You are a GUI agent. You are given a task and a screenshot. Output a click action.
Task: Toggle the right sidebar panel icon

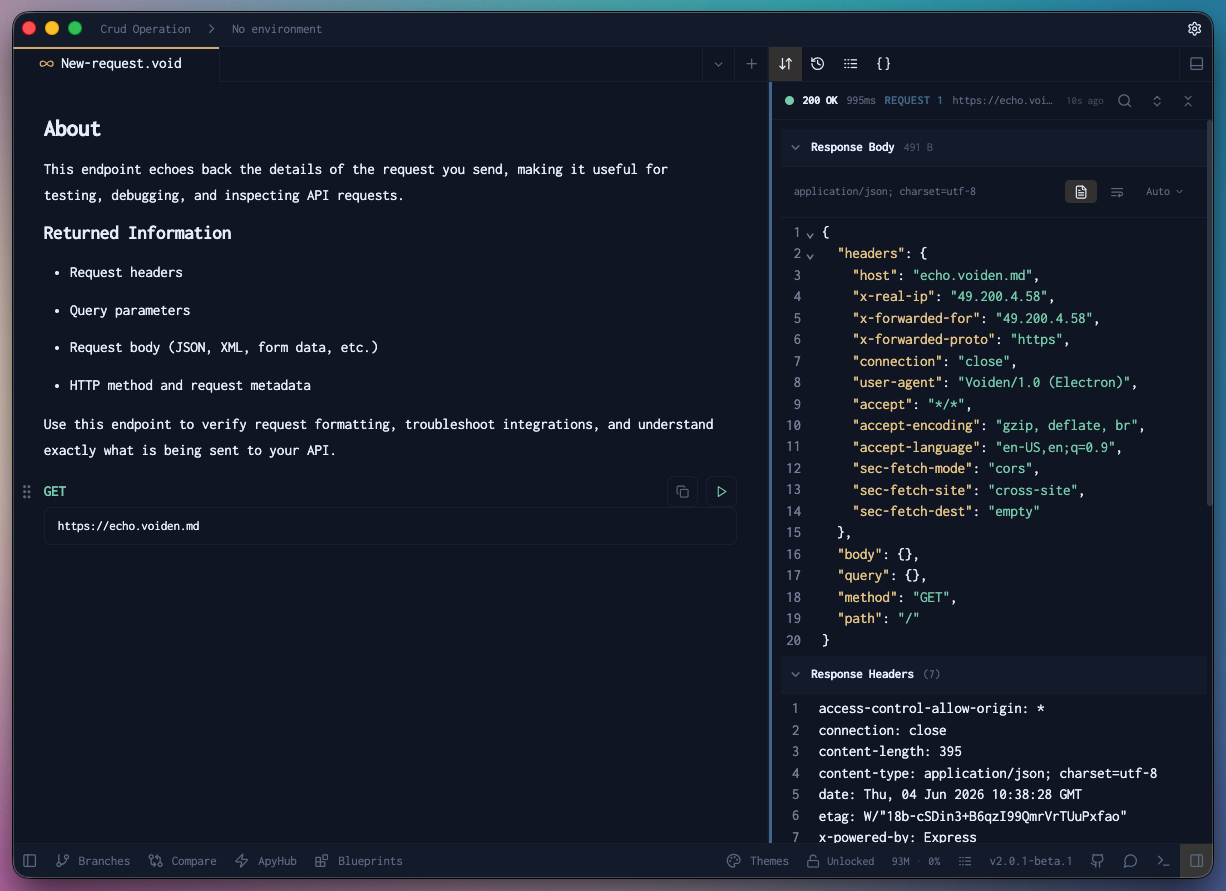(1196, 861)
